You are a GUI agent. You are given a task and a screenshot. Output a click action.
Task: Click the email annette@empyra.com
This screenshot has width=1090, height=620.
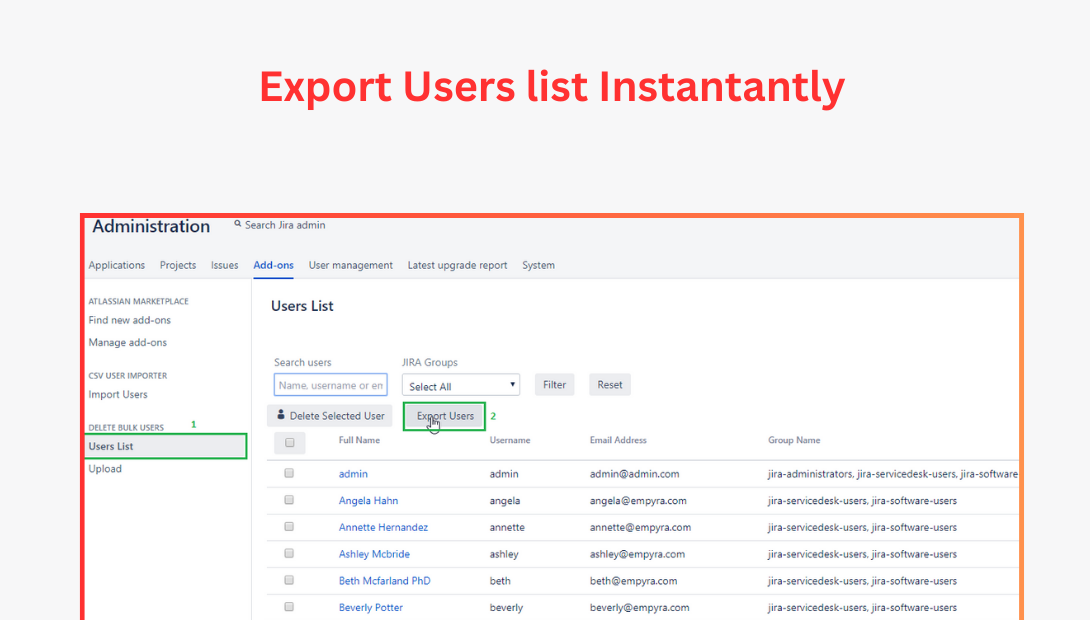[640, 527]
